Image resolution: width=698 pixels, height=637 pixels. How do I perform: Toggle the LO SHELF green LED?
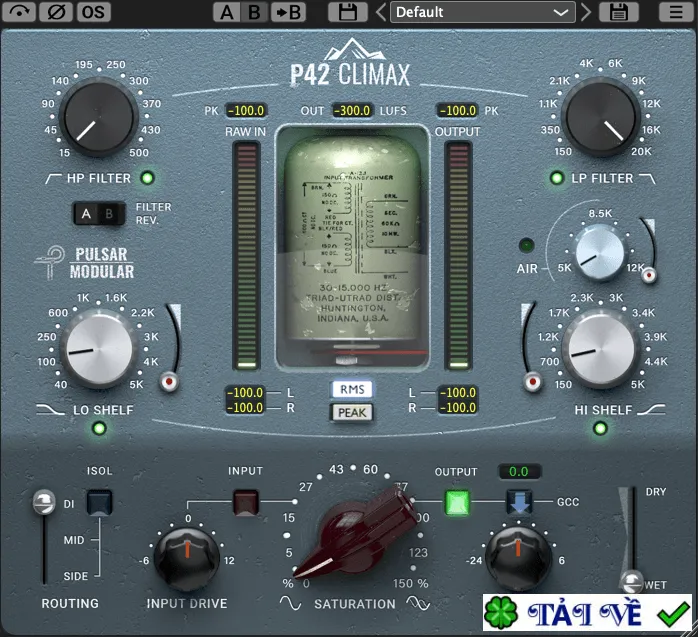[99, 428]
